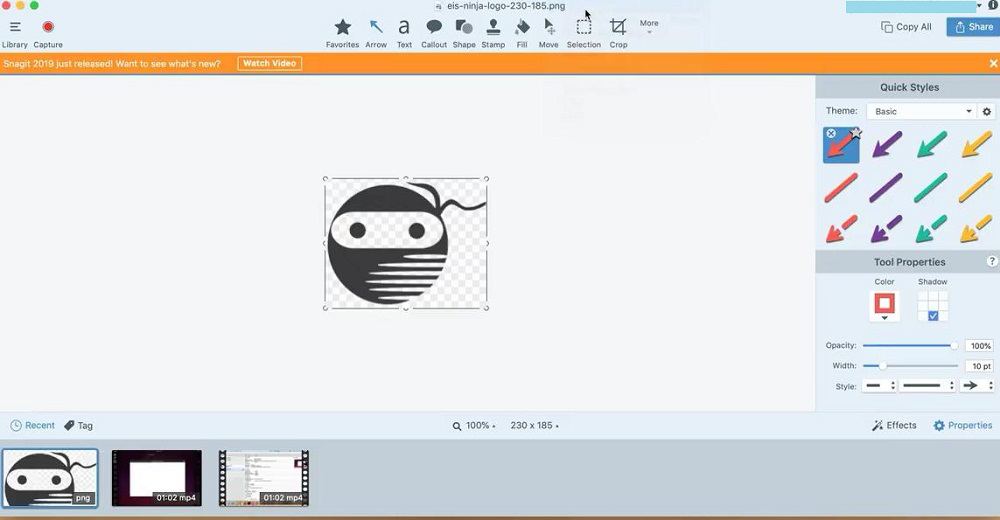The height and width of the screenshot is (520, 1000).
Task: Open the Effects panel
Action: pos(894,426)
